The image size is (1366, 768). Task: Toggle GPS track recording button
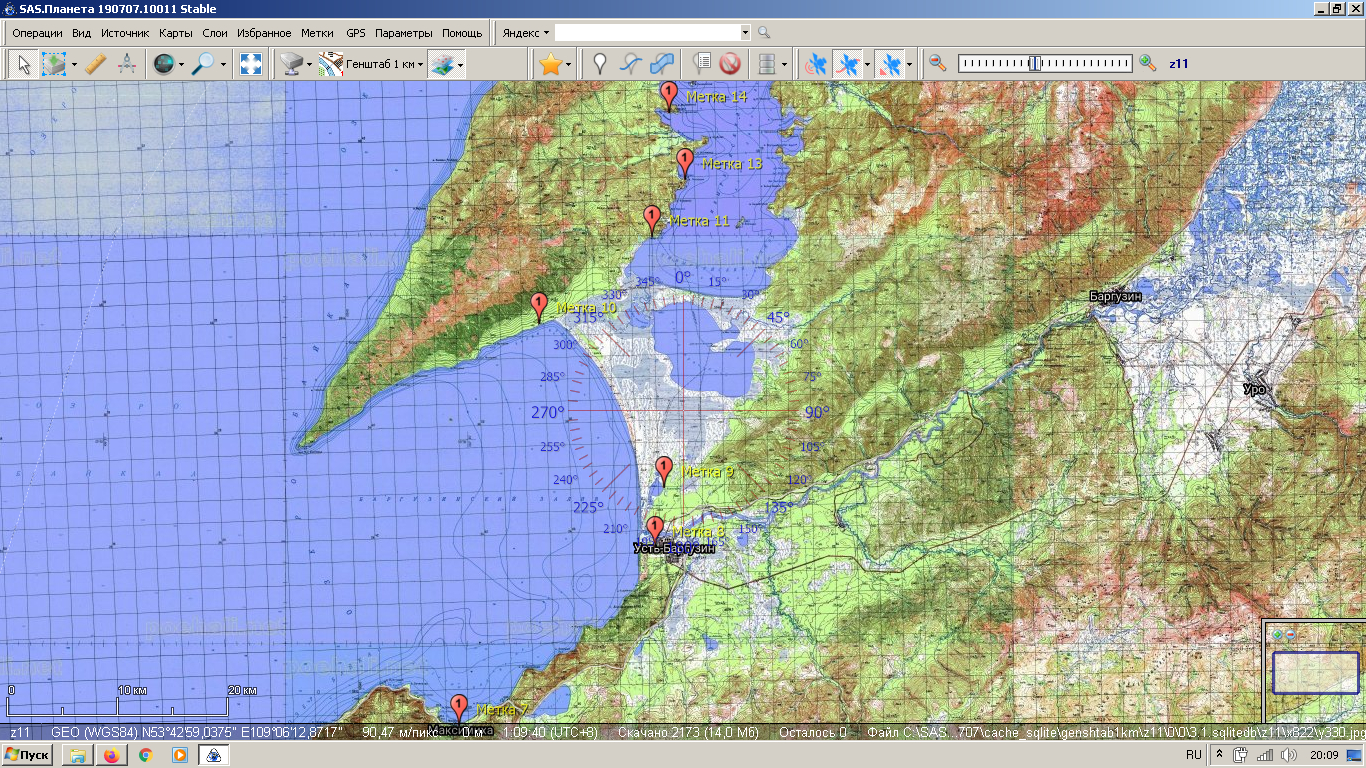847,64
